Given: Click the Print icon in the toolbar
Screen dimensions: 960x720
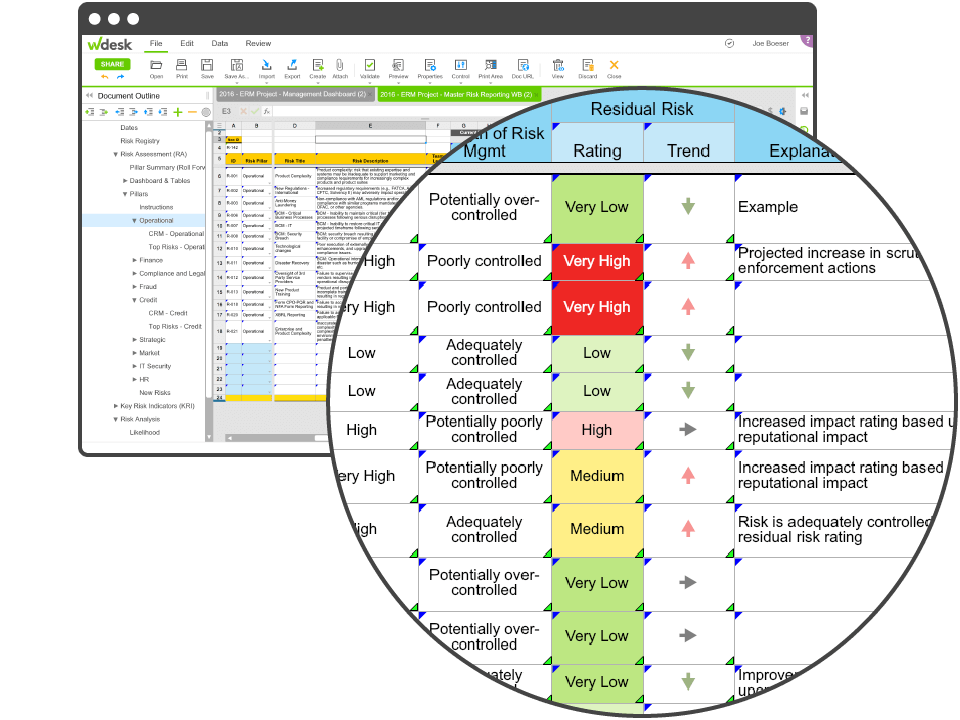Looking at the screenshot, I should click(180, 64).
